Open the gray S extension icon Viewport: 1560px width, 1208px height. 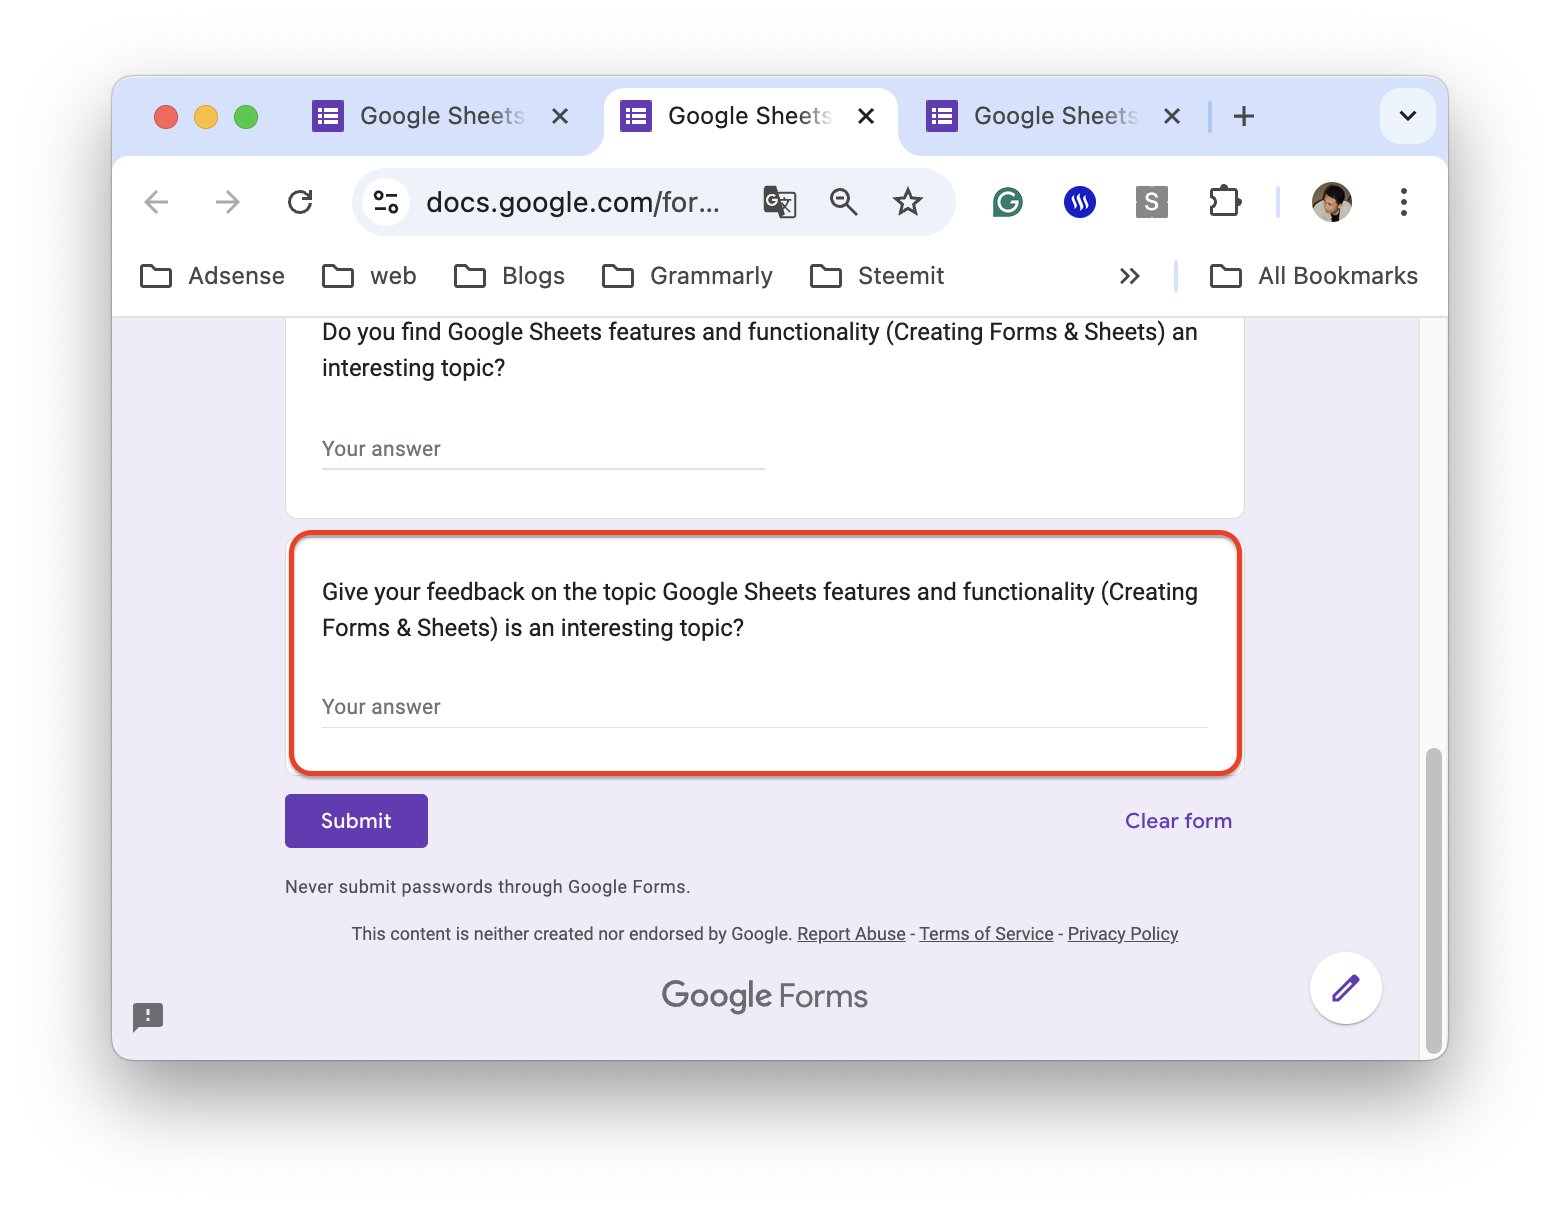[x=1152, y=202]
